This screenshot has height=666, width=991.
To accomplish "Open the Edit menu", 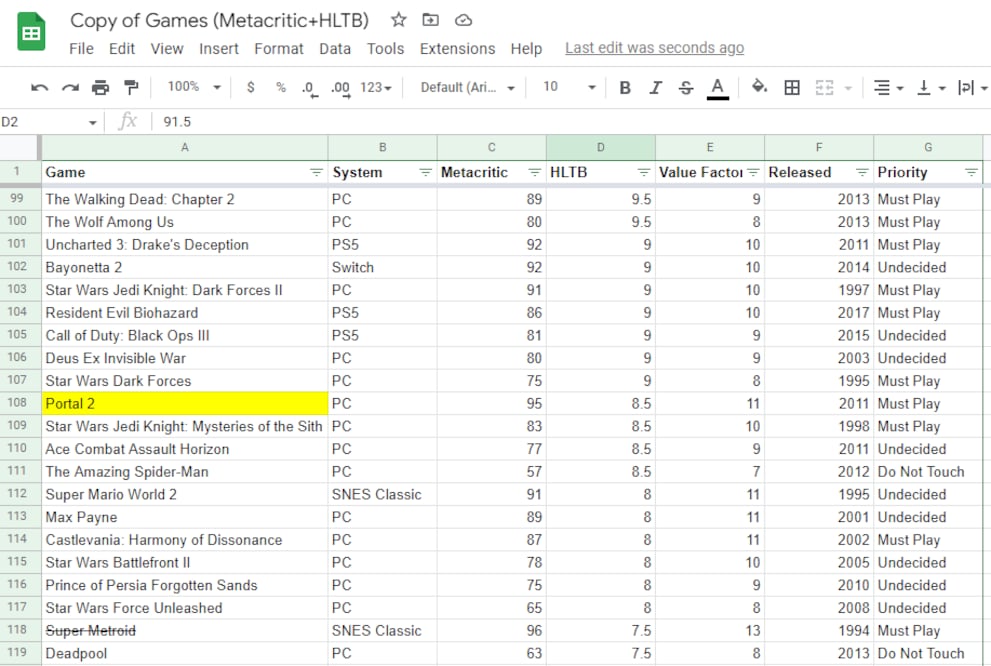I will click(122, 49).
